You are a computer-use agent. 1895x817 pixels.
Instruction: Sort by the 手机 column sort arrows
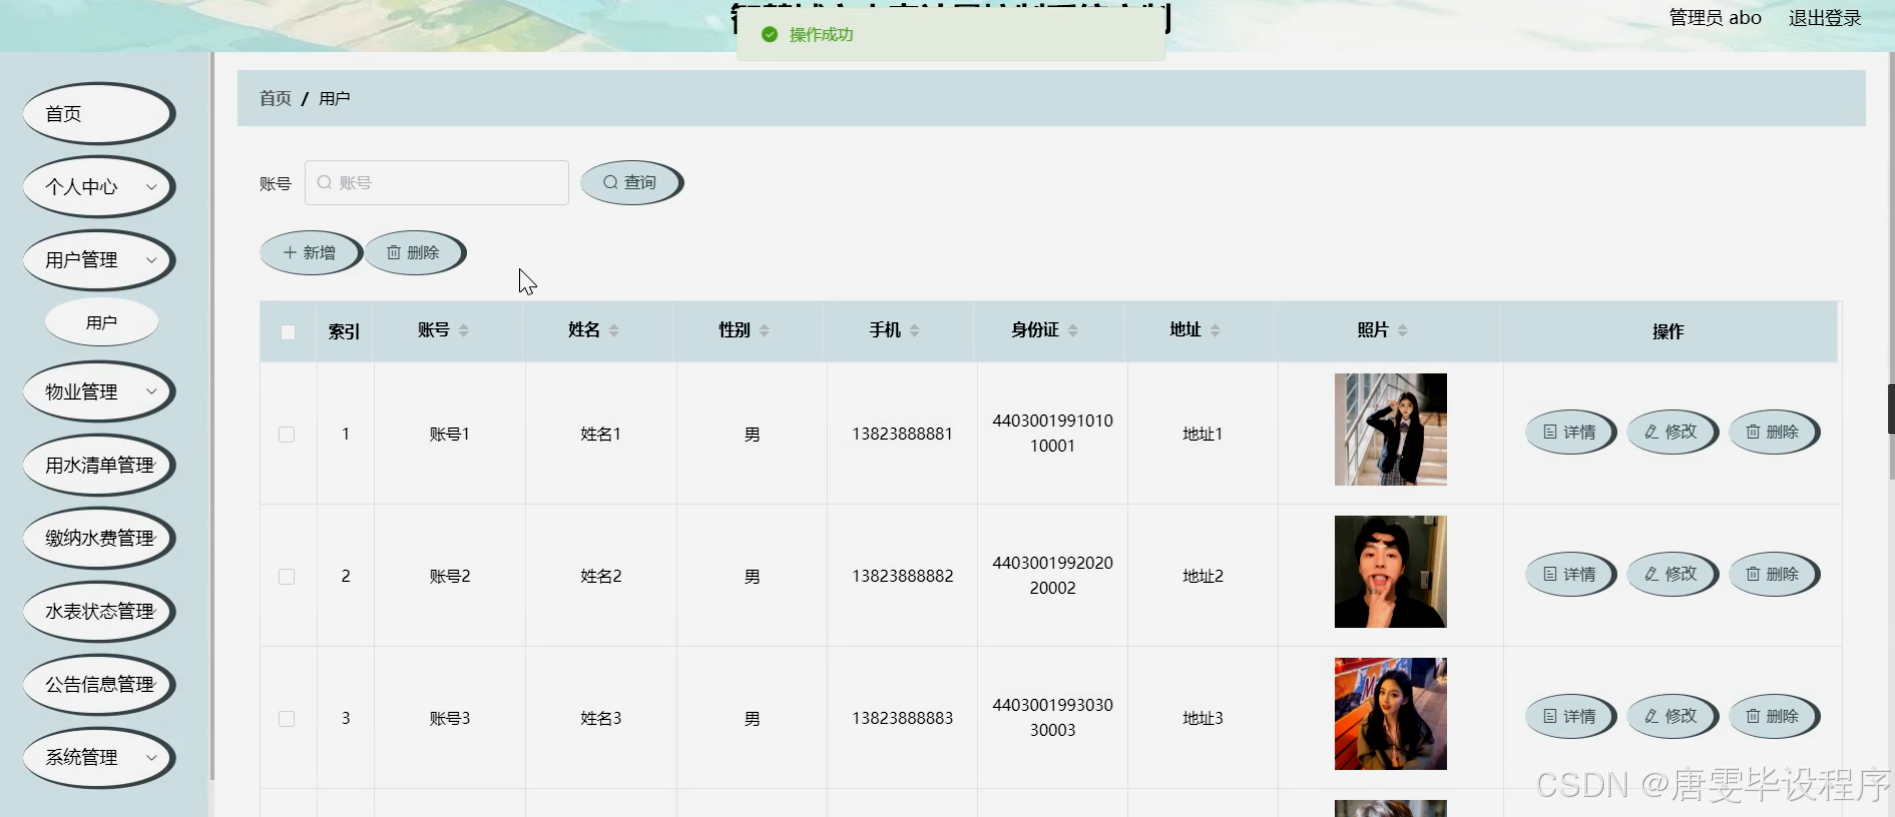click(915, 330)
